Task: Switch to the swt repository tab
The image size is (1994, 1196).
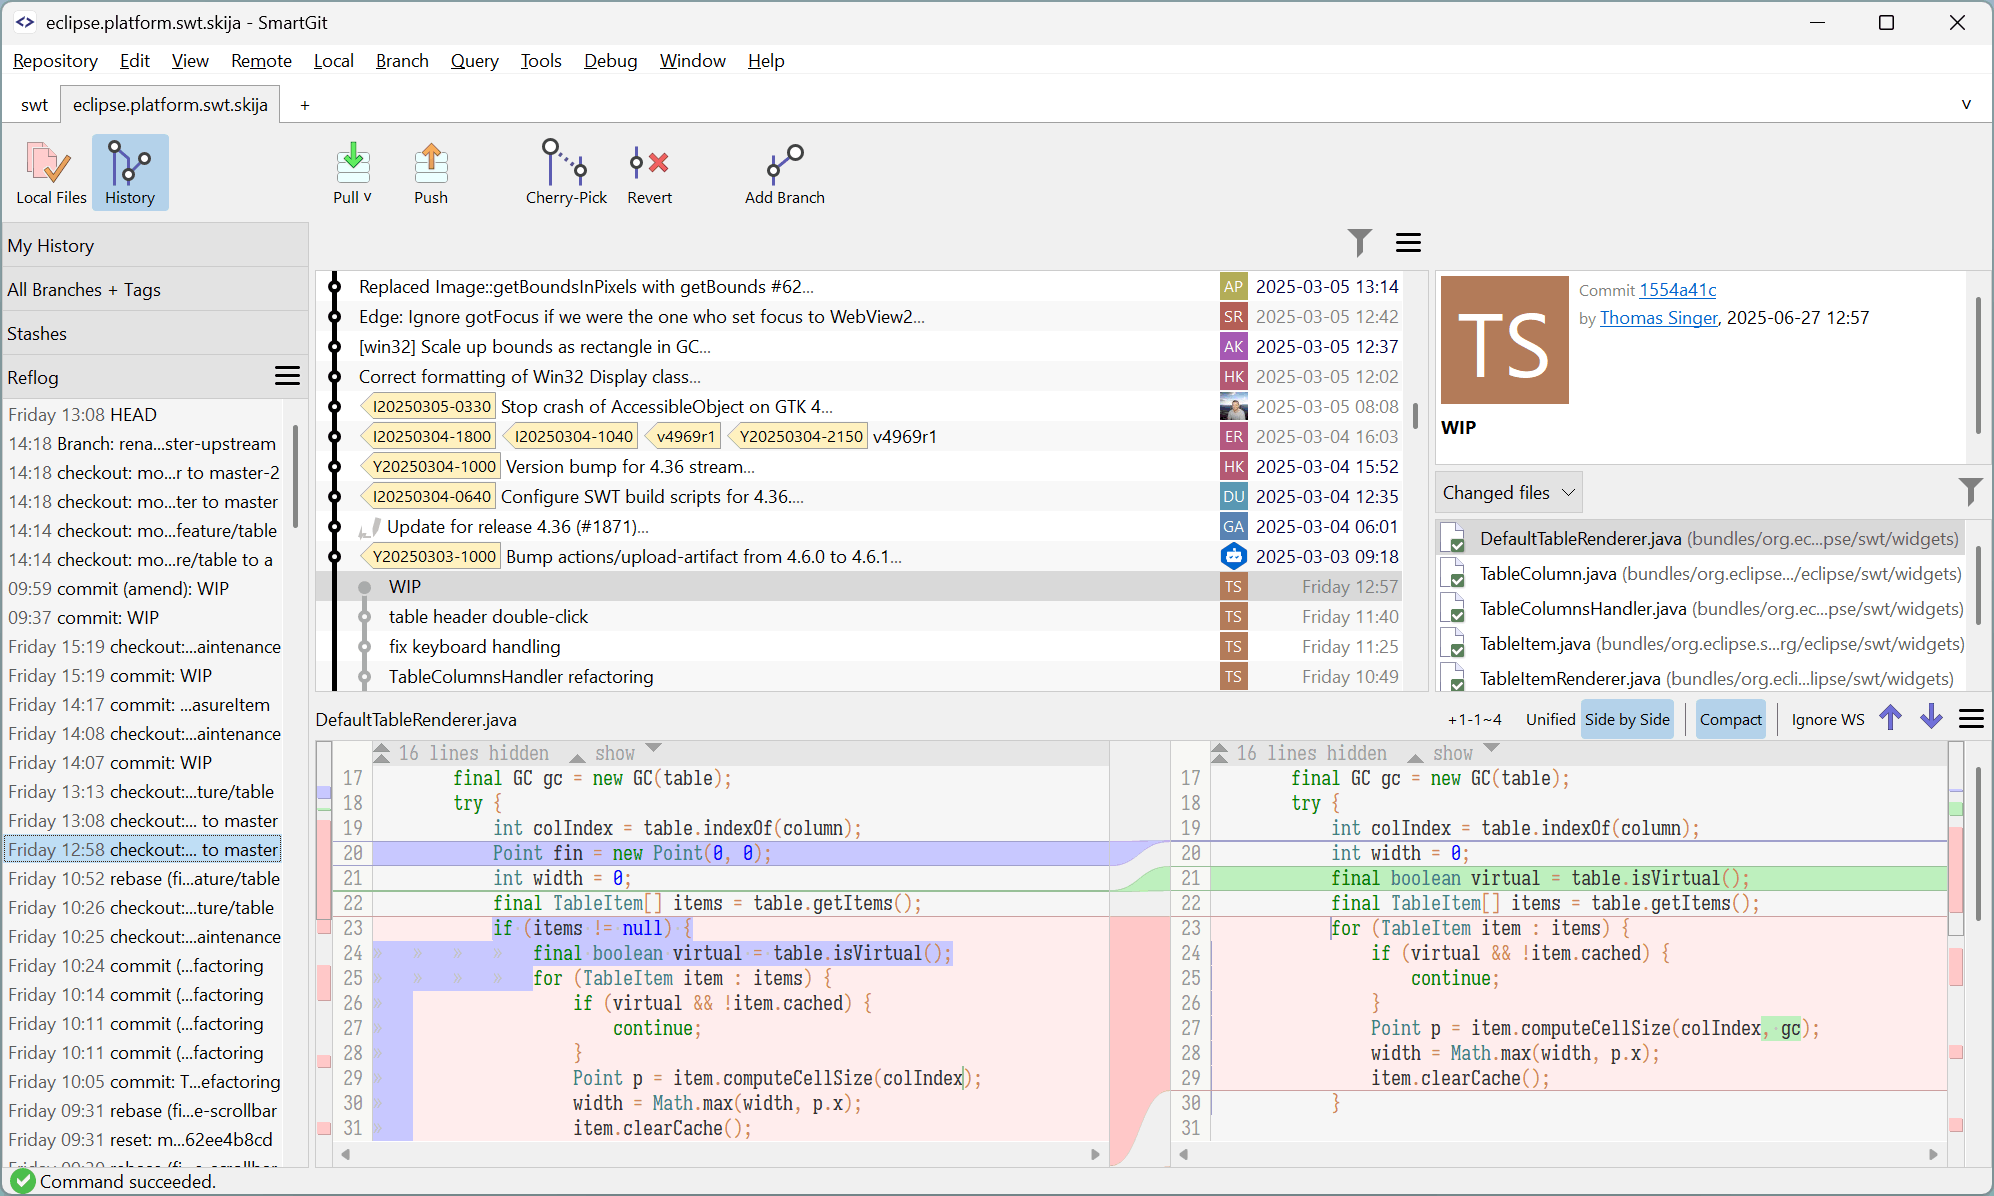Action: [x=33, y=104]
